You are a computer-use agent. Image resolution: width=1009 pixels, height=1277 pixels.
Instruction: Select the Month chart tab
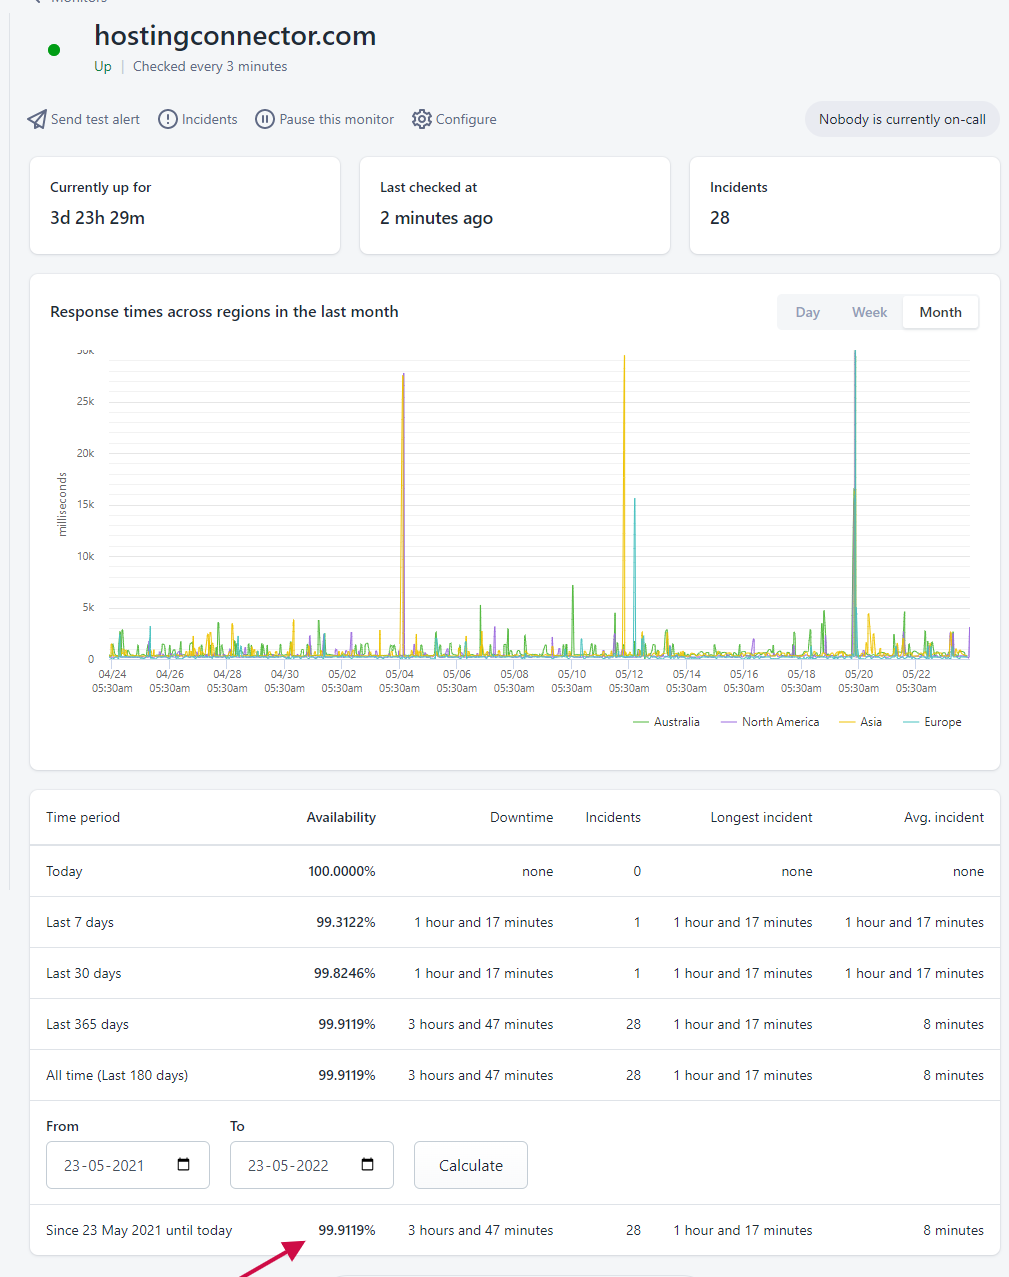coord(941,312)
